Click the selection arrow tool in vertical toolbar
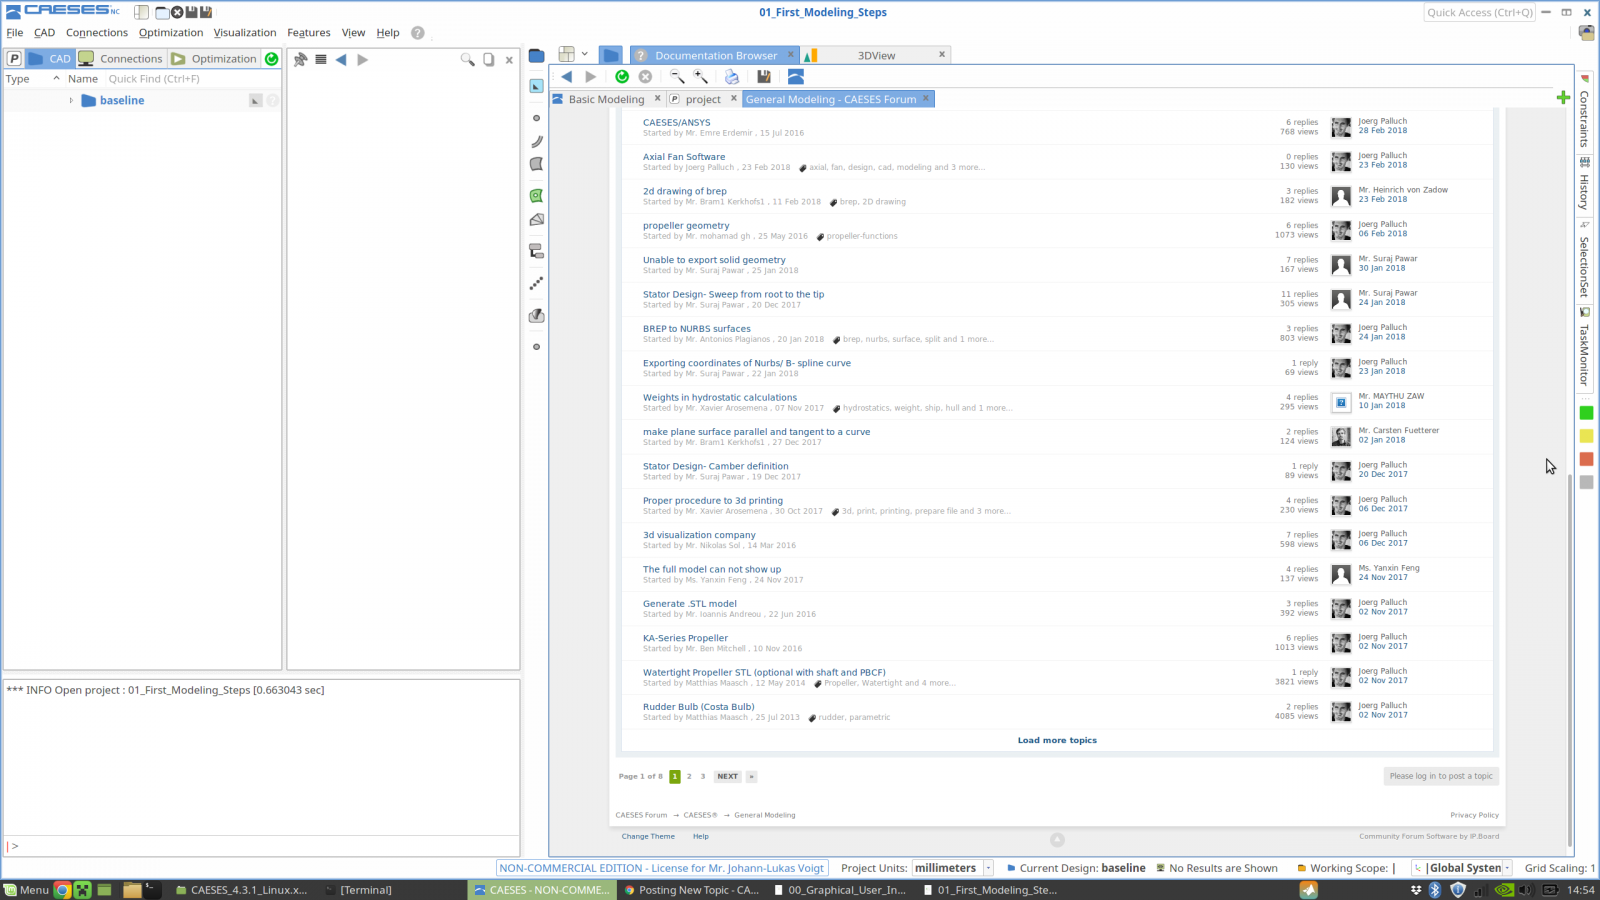The height and width of the screenshot is (900, 1600). tap(536, 87)
